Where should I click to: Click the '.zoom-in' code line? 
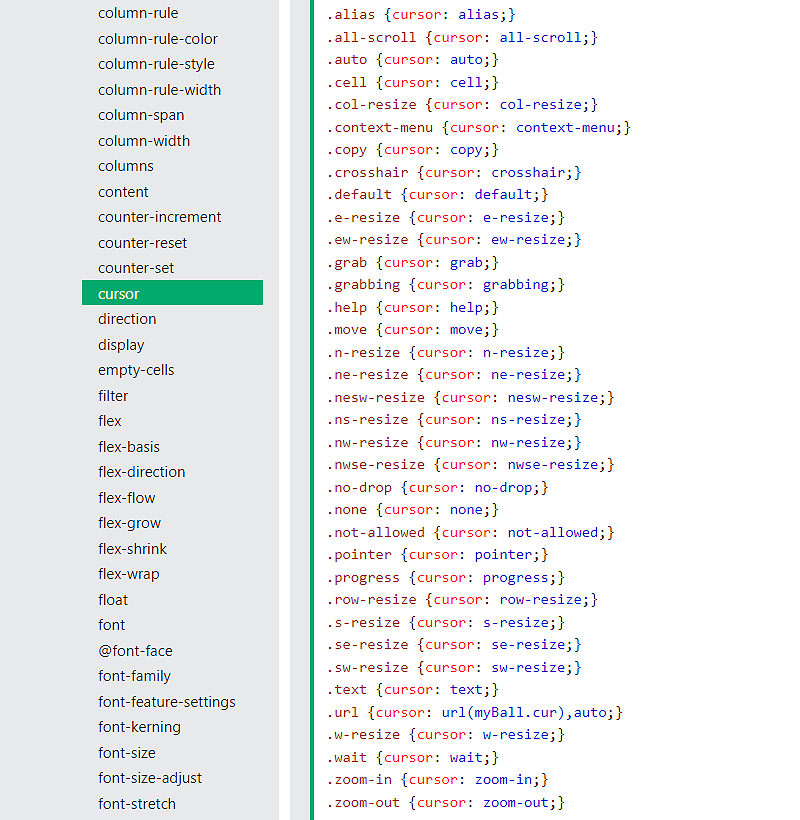438,779
